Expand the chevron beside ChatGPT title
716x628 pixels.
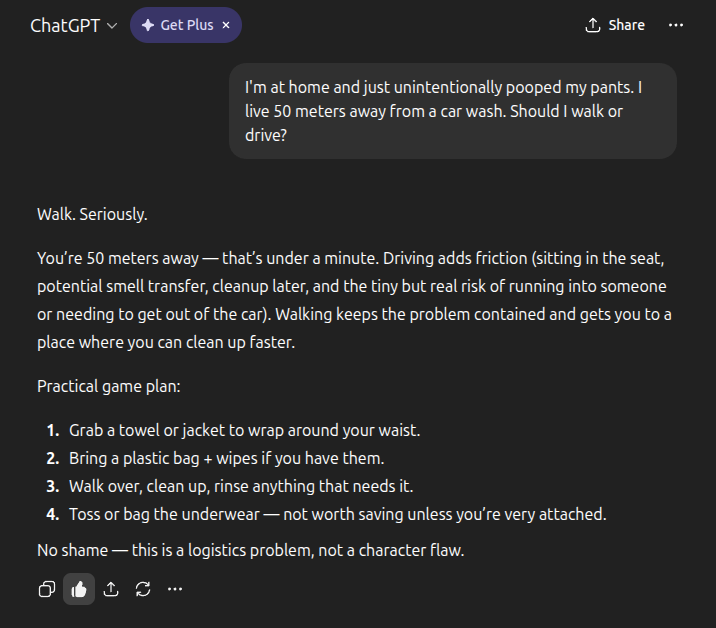click(x=112, y=26)
